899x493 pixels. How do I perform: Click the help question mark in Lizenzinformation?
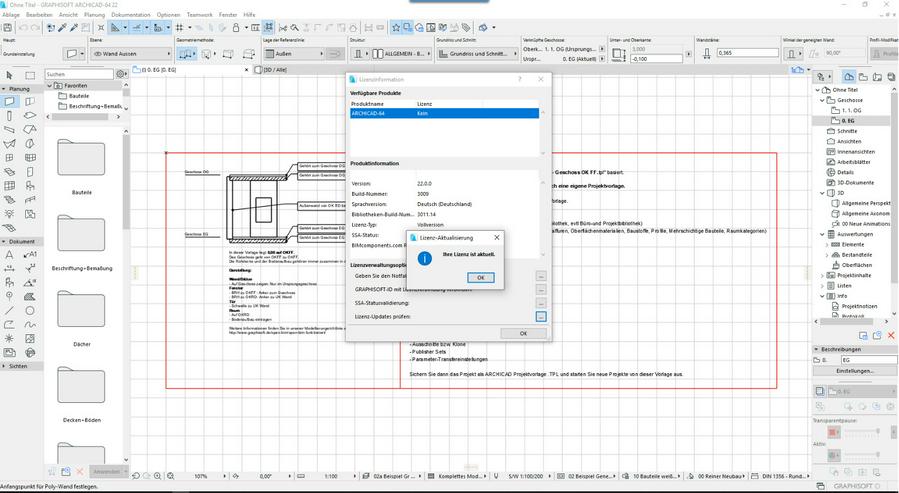[520, 79]
